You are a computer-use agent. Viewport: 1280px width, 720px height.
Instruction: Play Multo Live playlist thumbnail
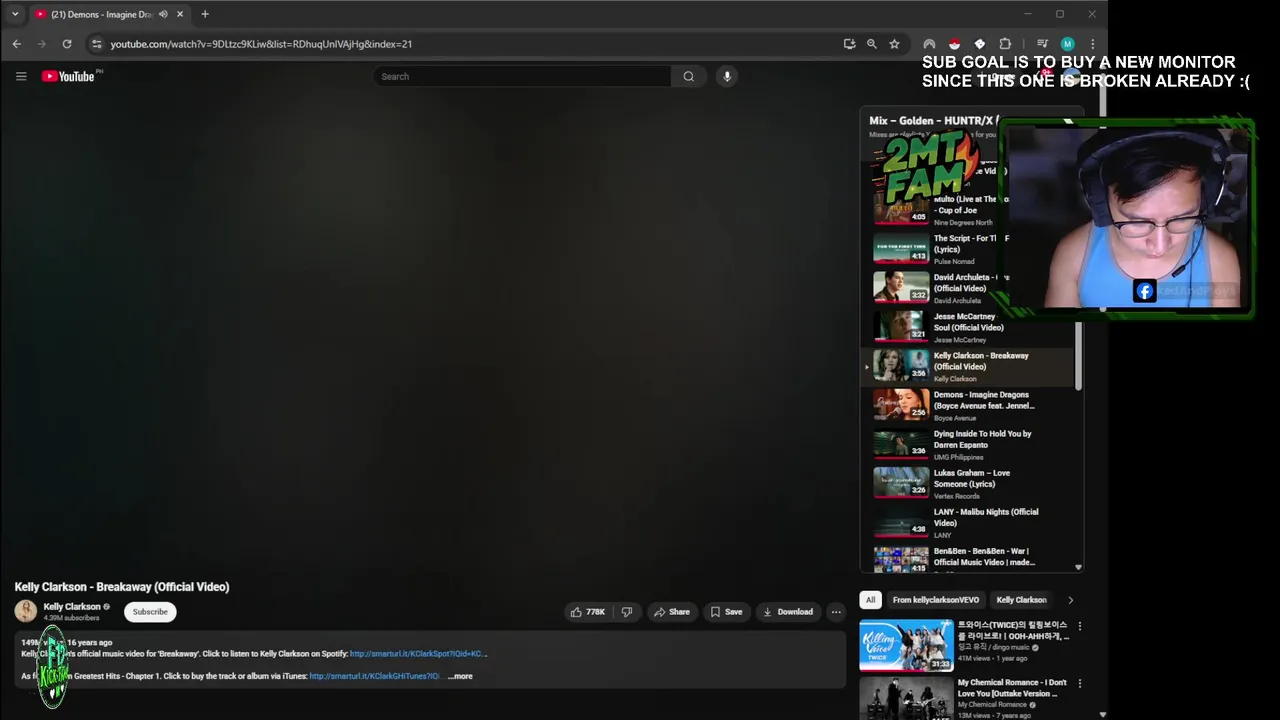(901, 209)
